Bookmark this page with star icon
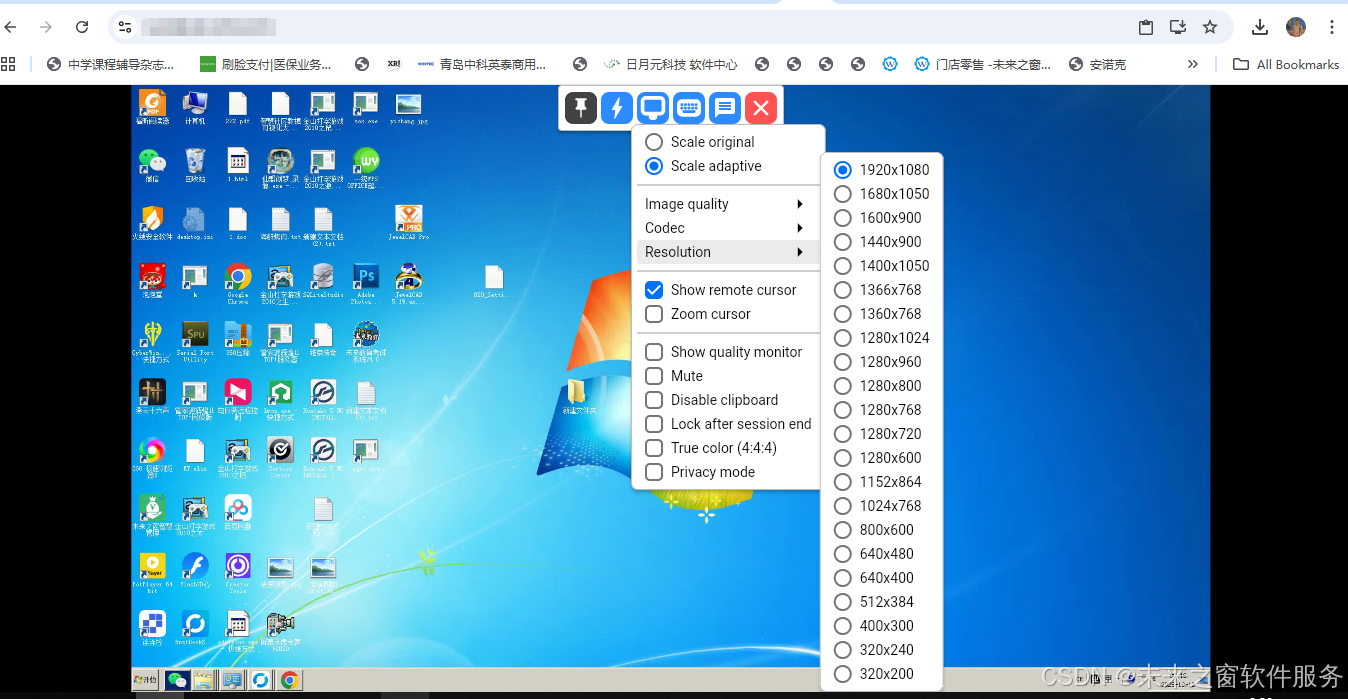Viewport: 1348px width, 699px height. coord(1210,27)
